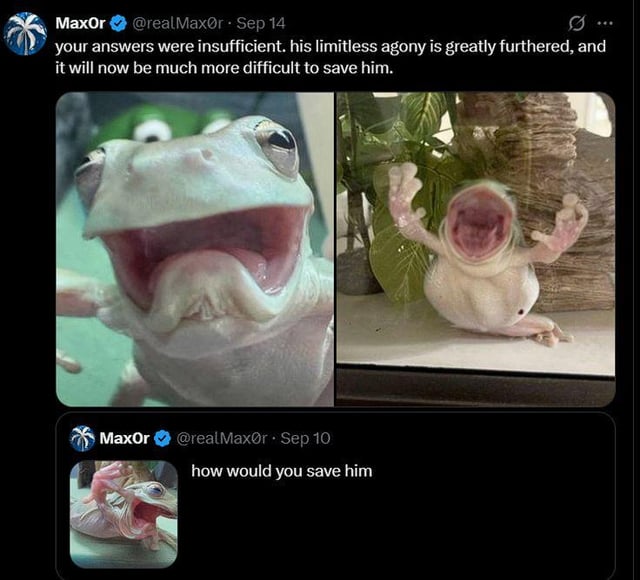
Task: Click the "how would you save him" text
Action: coord(281,470)
